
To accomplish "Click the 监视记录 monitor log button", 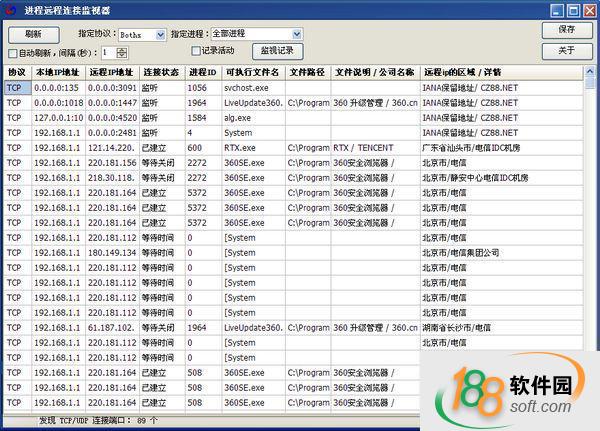I will pos(277,51).
